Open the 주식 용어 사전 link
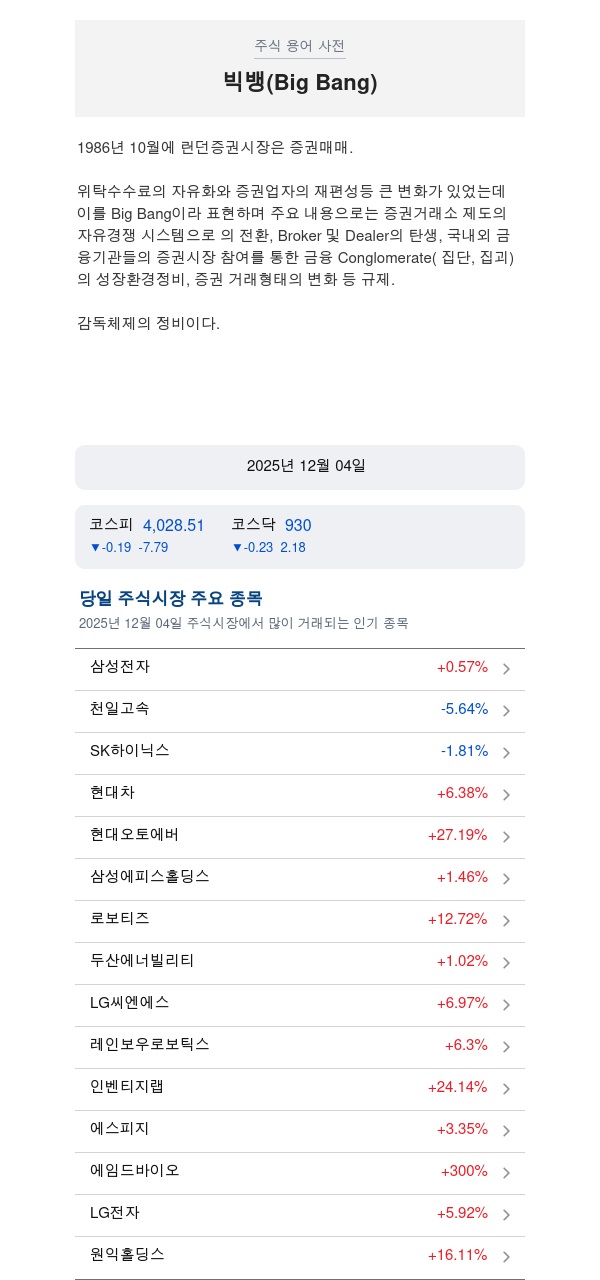This screenshot has height=1280, width=600. (x=300, y=46)
